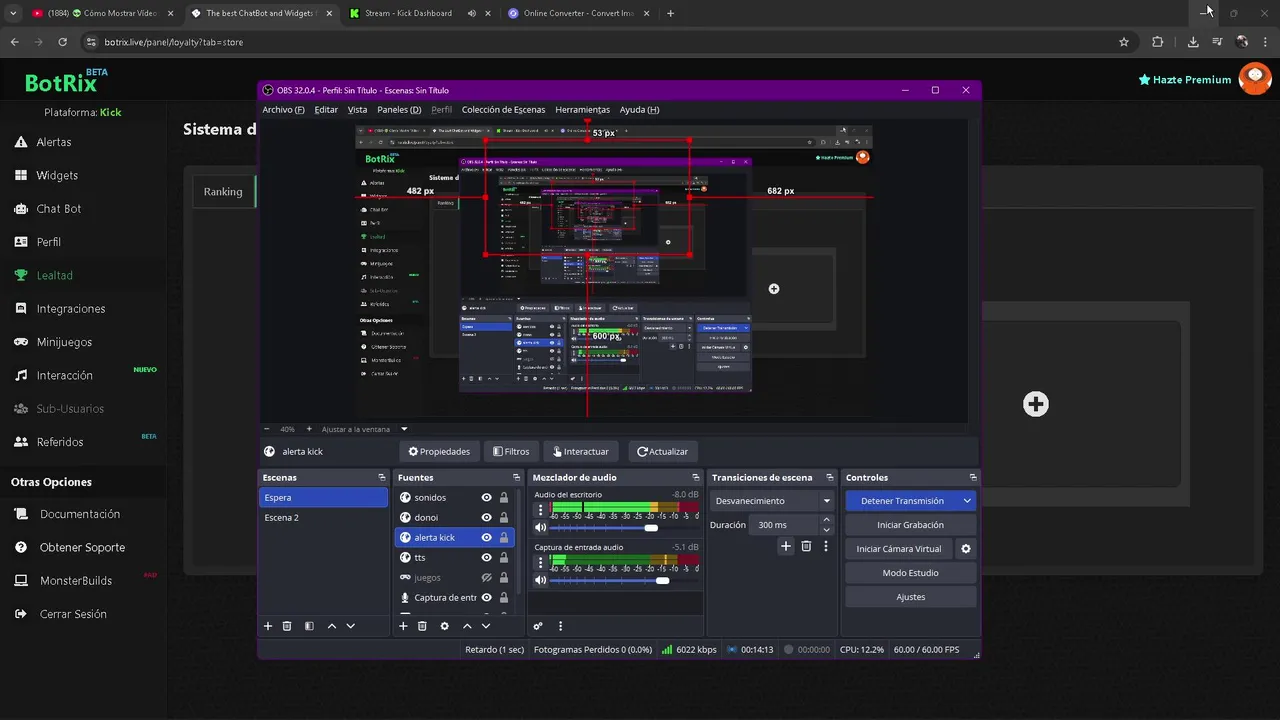
Task: Open Vista menu in OBS
Action: point(357,110)
